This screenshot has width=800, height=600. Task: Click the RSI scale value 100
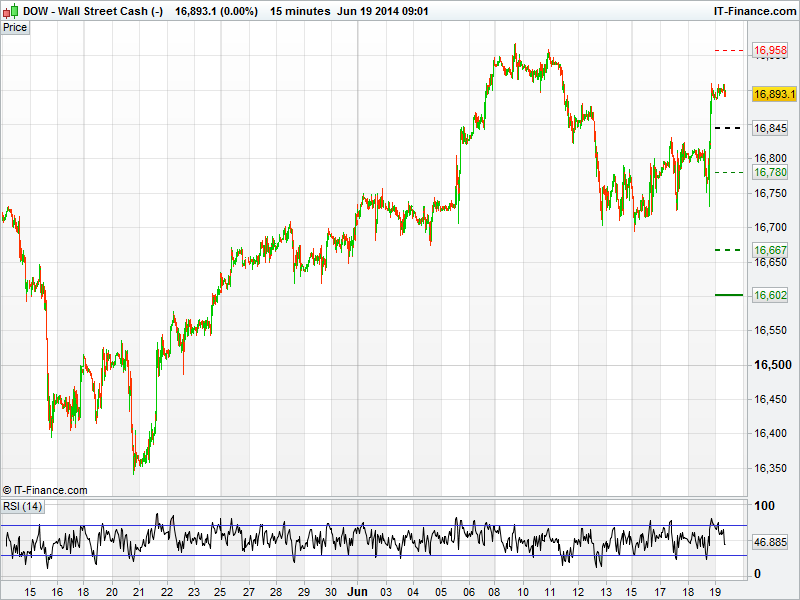tap(763, 507)
